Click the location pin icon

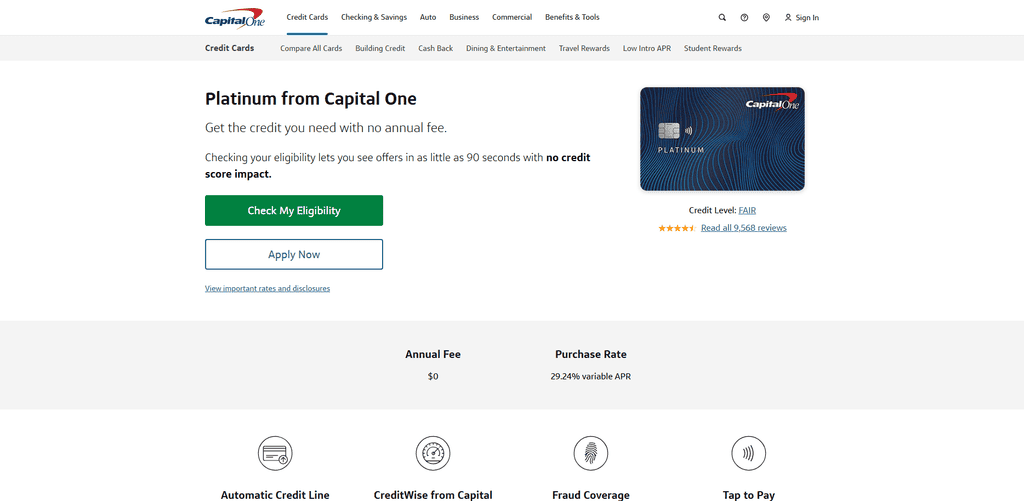[x=766, y=18]
